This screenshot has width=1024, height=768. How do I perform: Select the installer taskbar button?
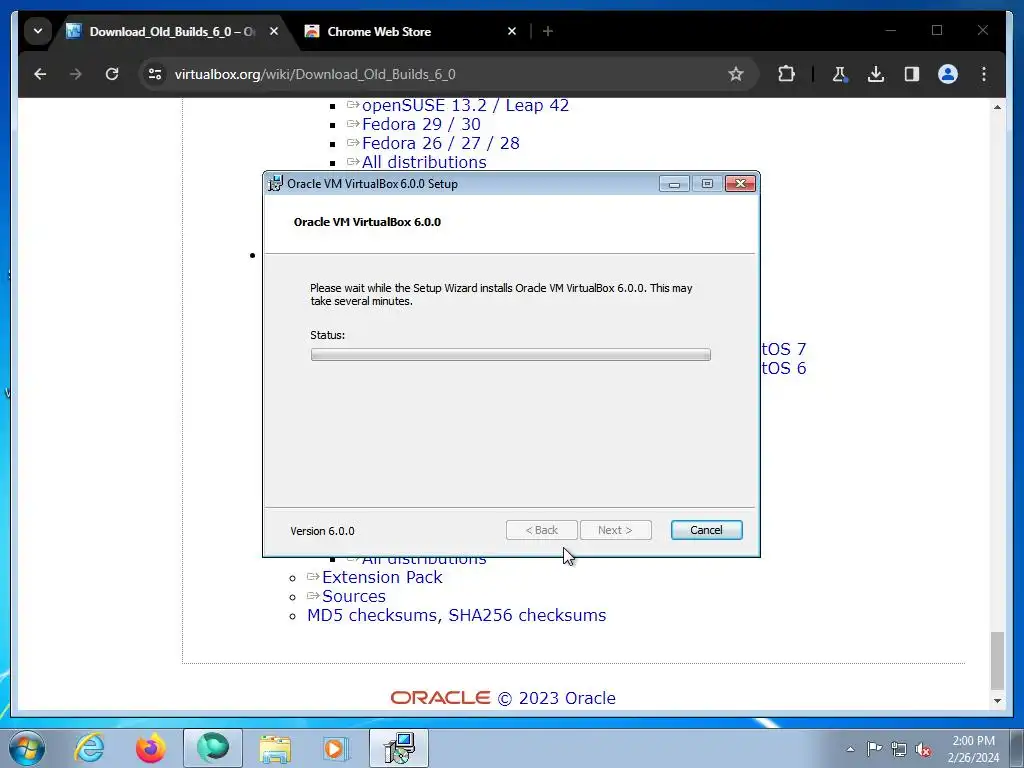tap(399, 748)
